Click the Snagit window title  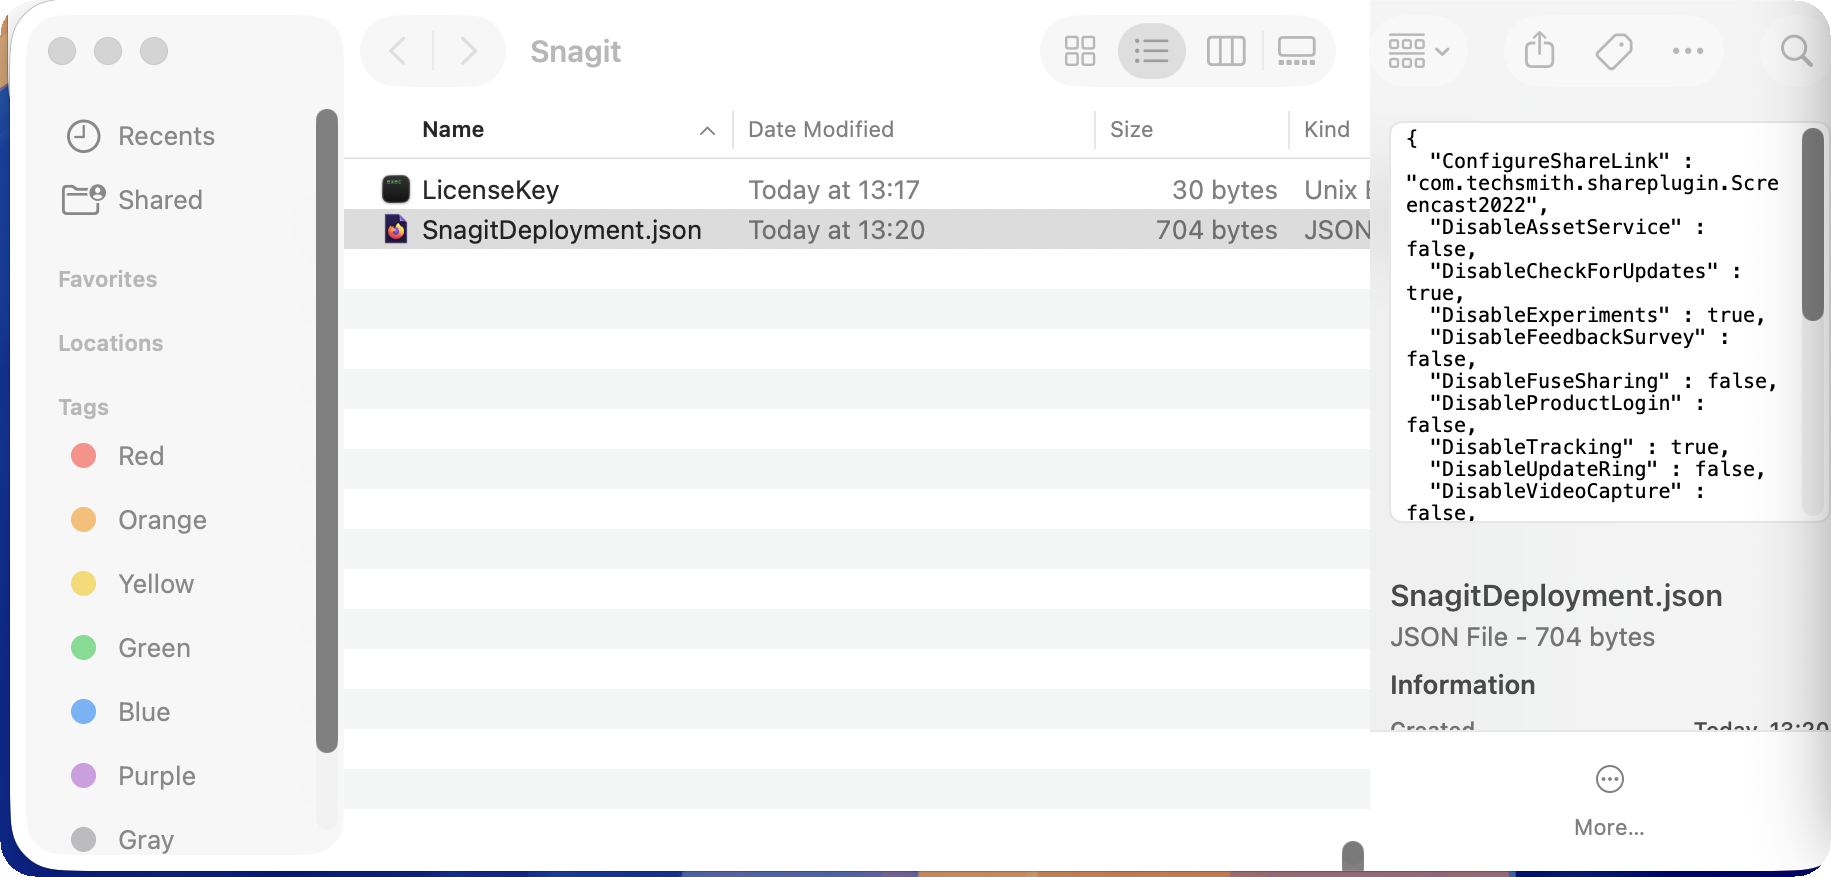click(x=575, y=51)
